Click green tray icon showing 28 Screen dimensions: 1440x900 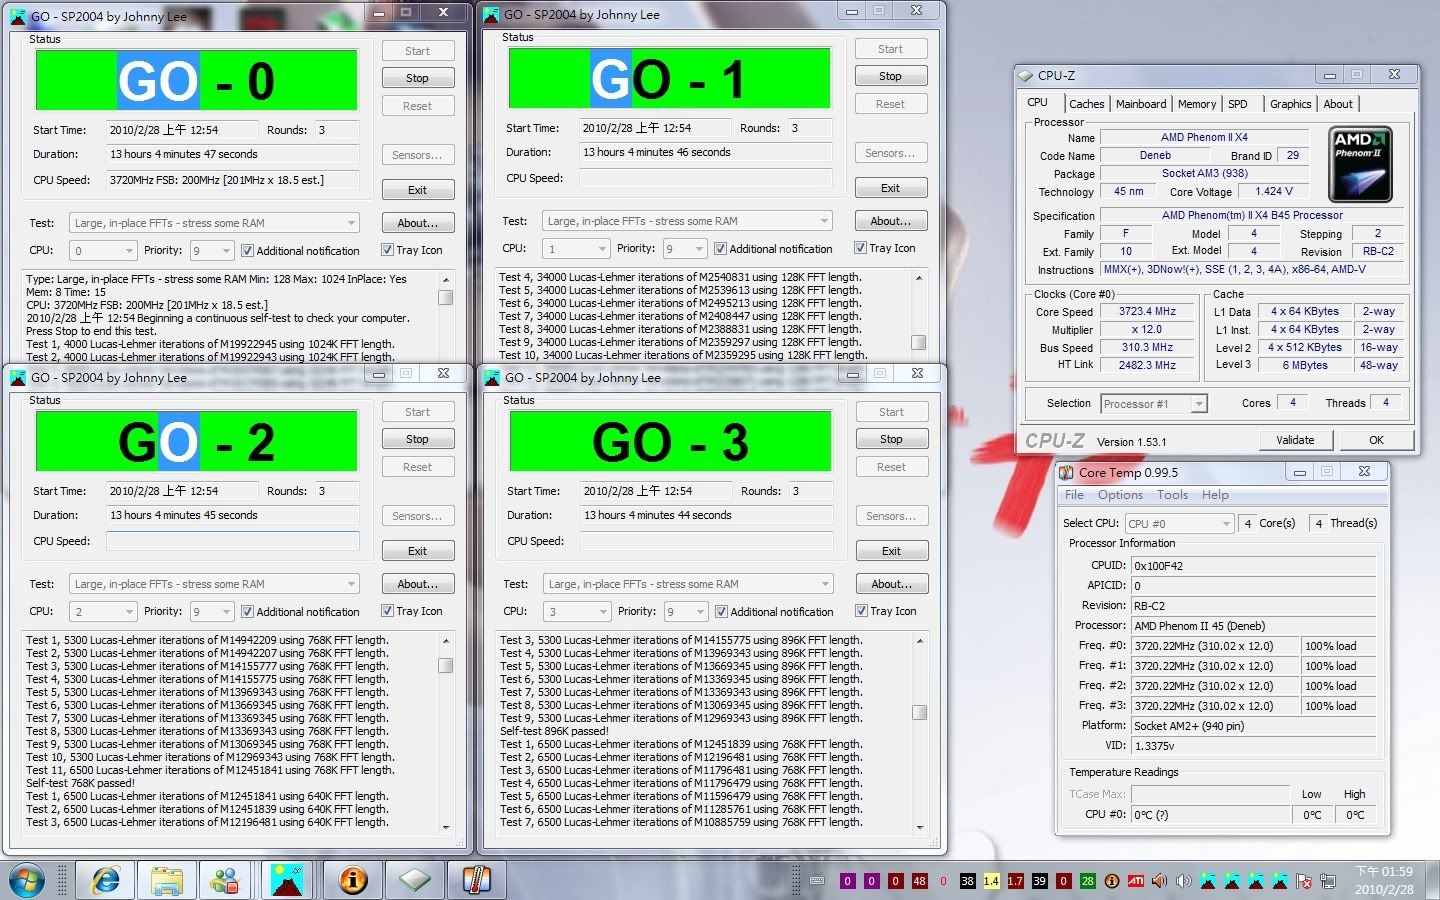tap(1087, 881)
